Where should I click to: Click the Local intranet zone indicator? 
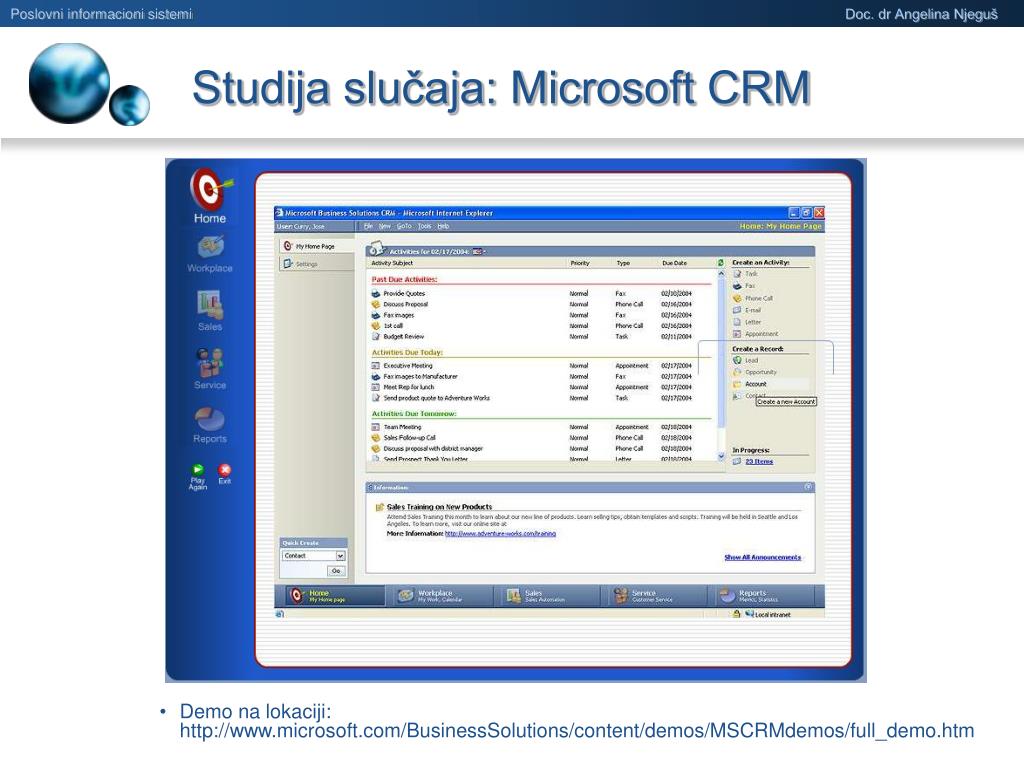click(x=768, y=615)
